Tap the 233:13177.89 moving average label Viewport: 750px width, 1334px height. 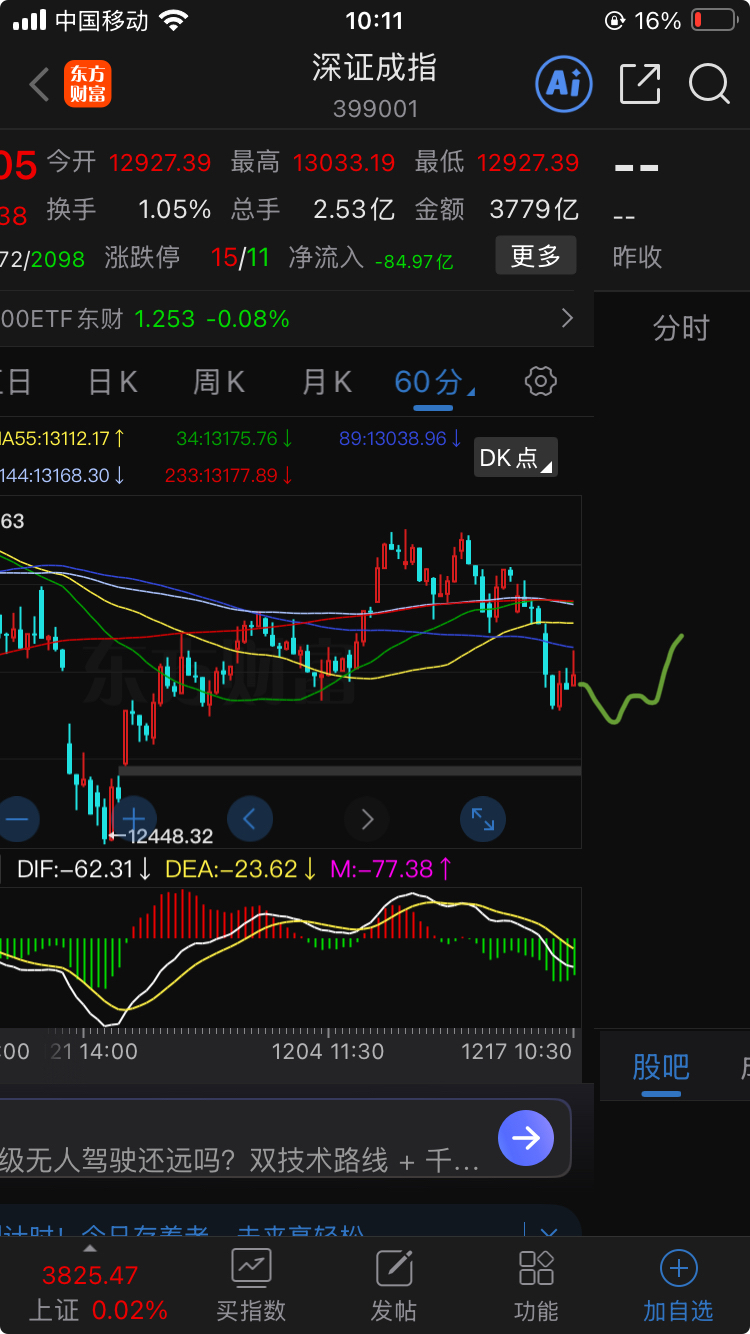click(229, 476)
